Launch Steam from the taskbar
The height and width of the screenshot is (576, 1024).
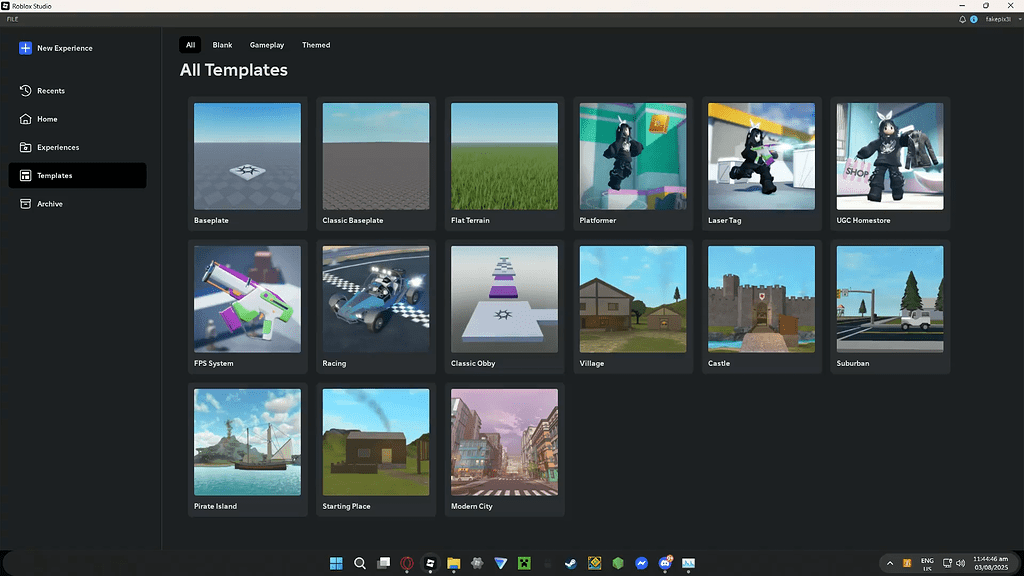coord(571,563)
